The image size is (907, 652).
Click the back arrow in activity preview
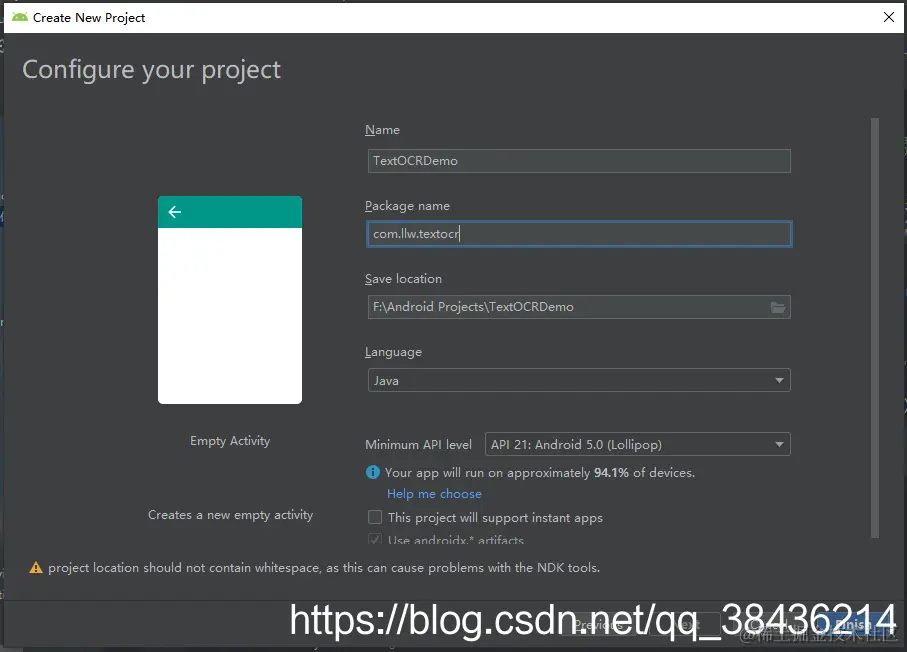point(175,212)
